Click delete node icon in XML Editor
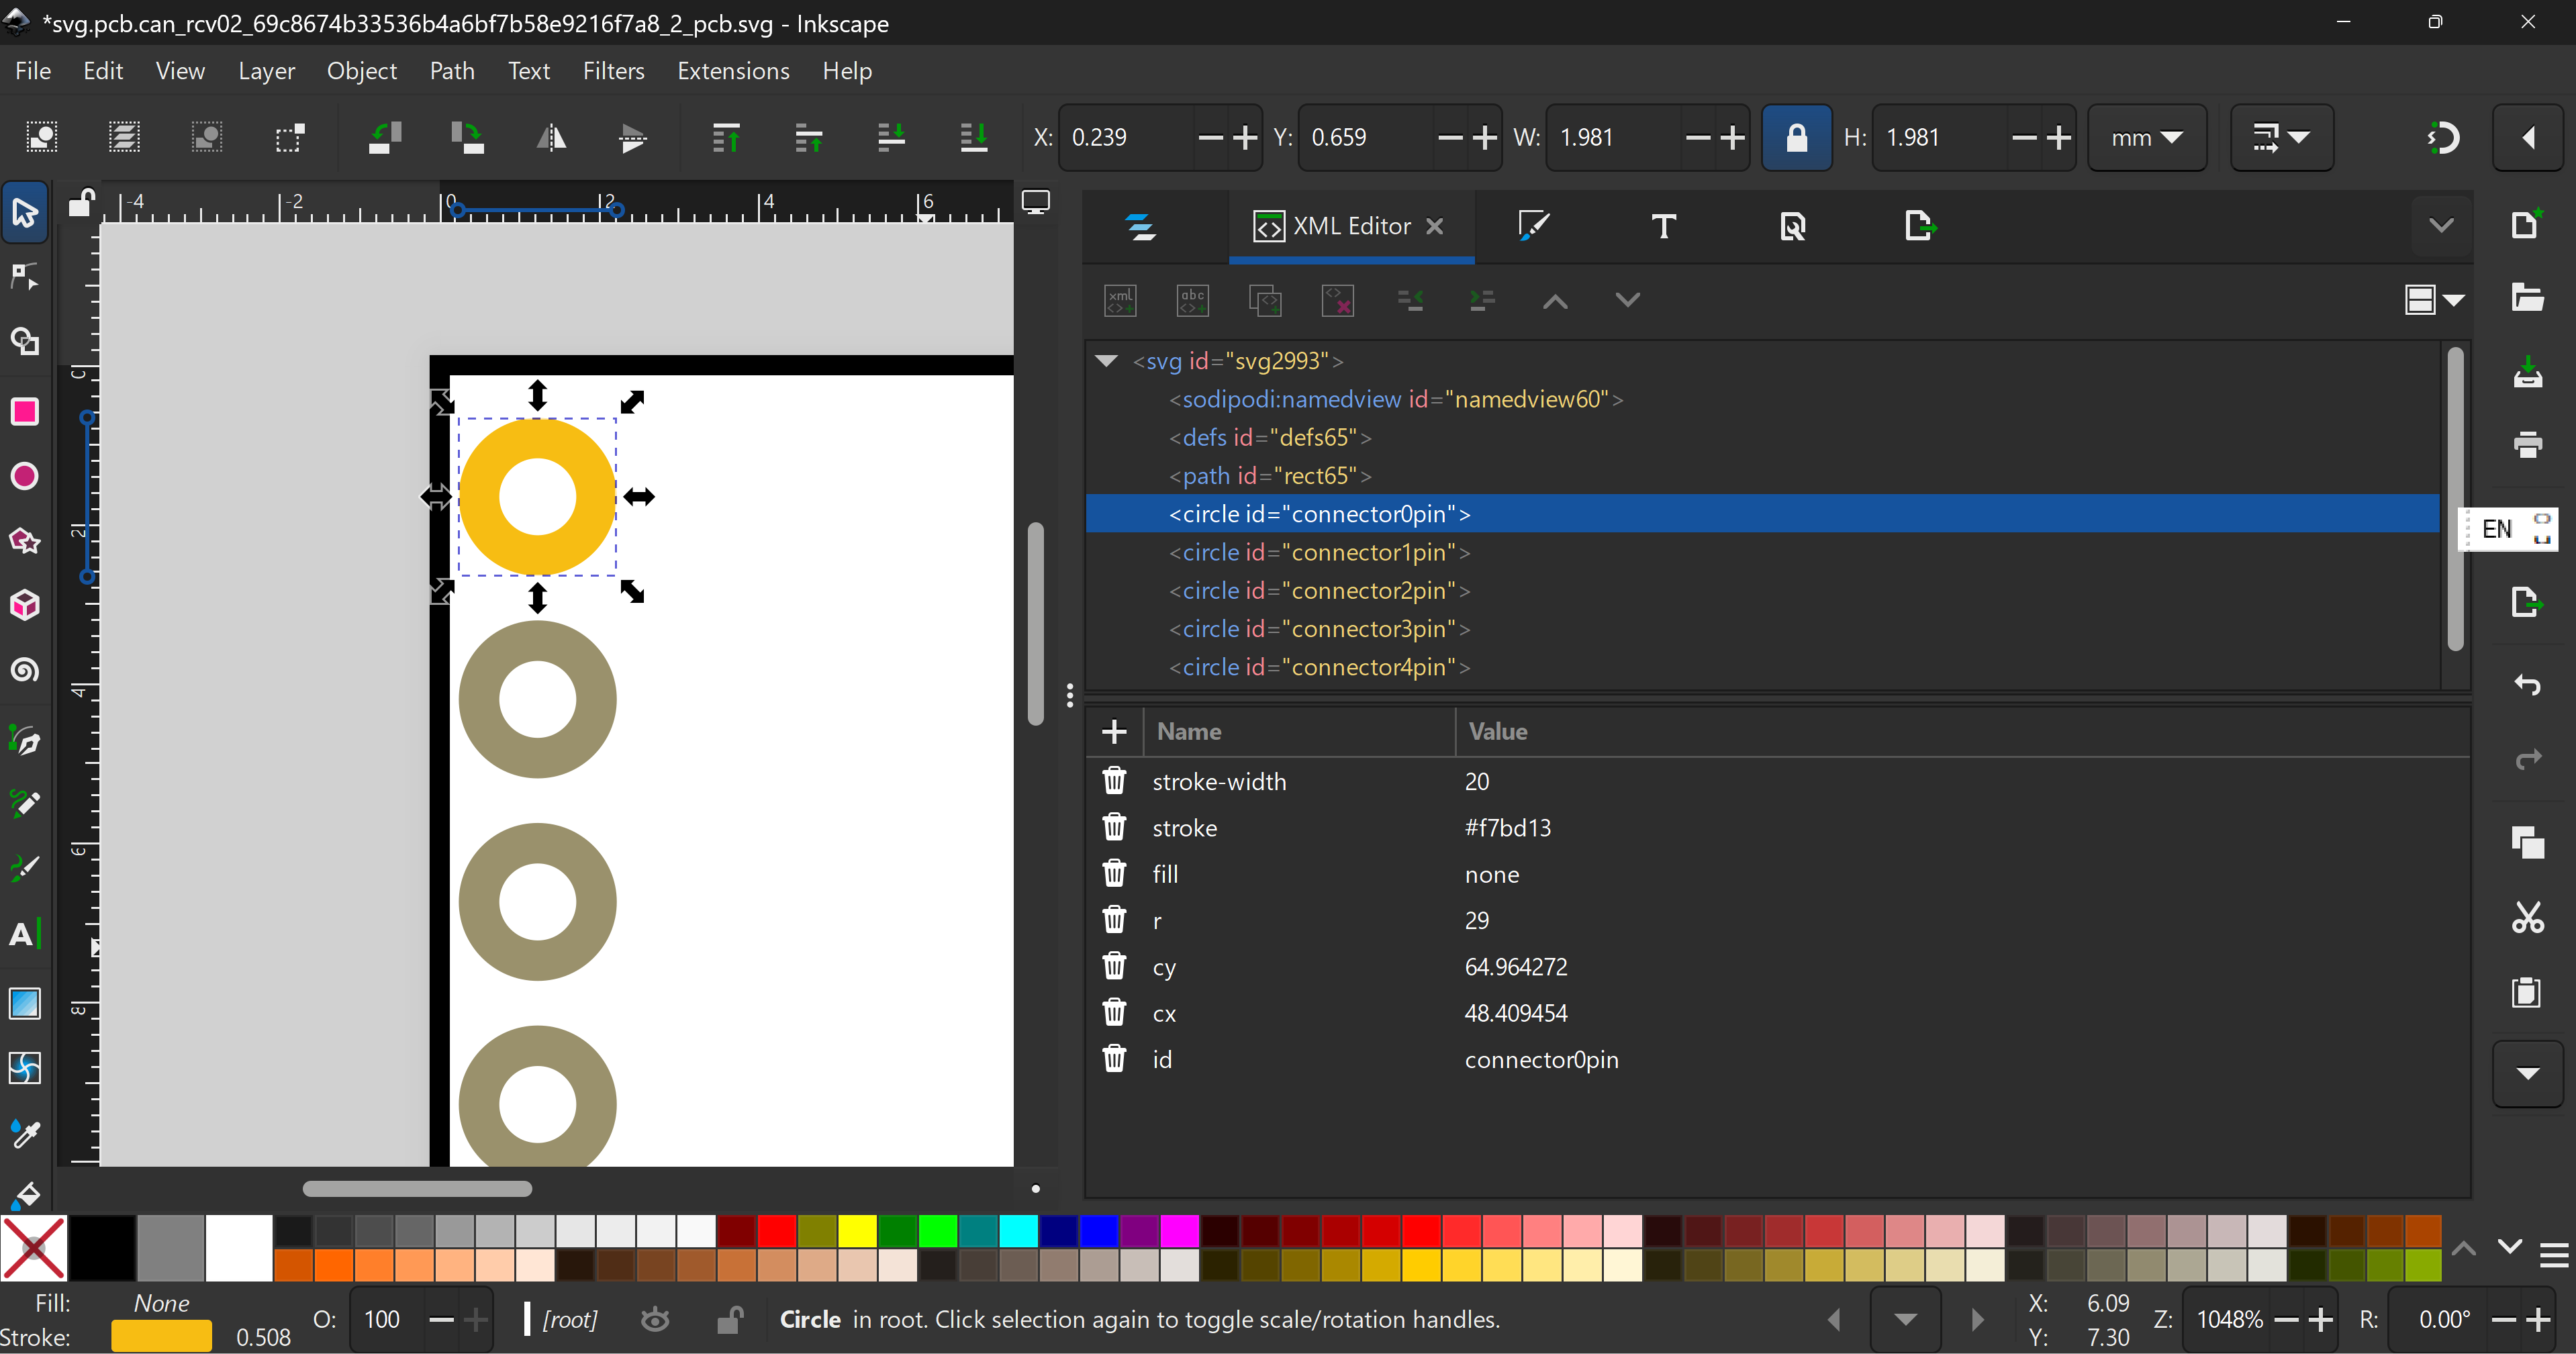This screenshot has height=1354, width=2576. coord(1337,300)
